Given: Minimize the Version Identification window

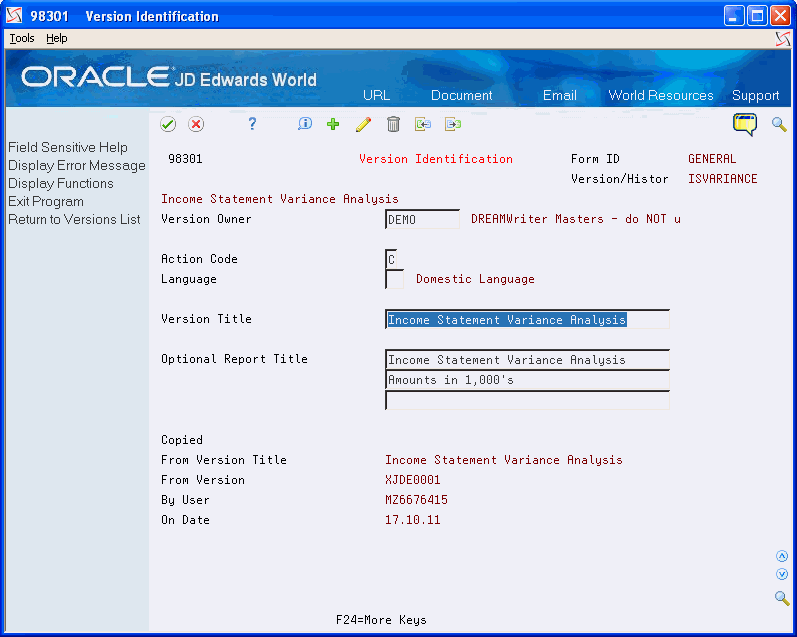Looking at the screenshot, I should pyautogui.click(x=733, y=16).
